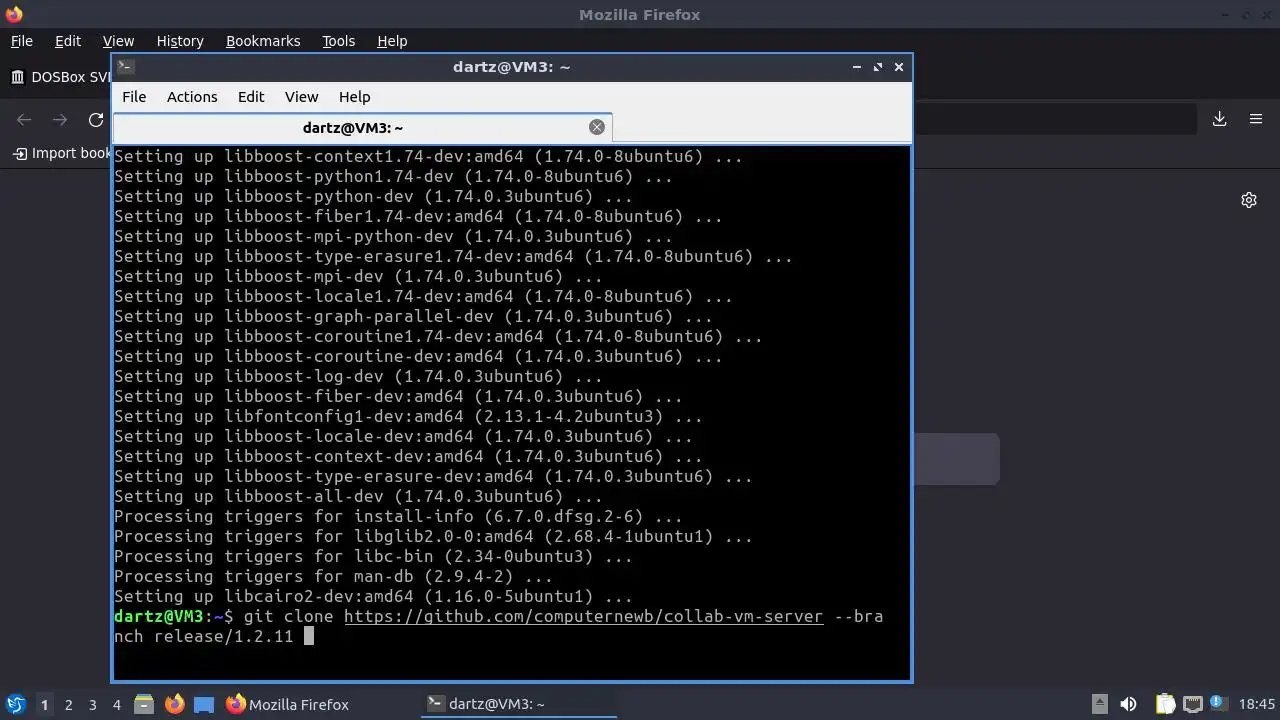Click line 'Setting up libboost-all-dev'
Image resolution: width=1280 pixels, height=720 pixels.
click(x=358, y=497)
